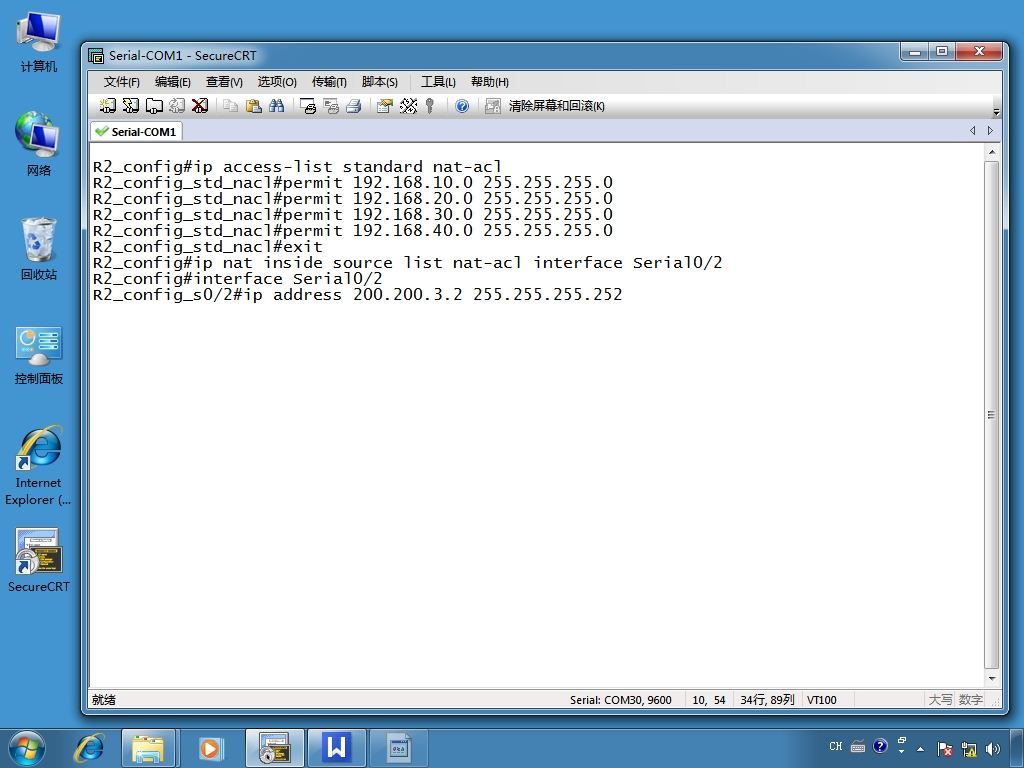Screen dimensions: 1024x768
Task: Click the tab scroll left arrow
Action: click(972, 131)
